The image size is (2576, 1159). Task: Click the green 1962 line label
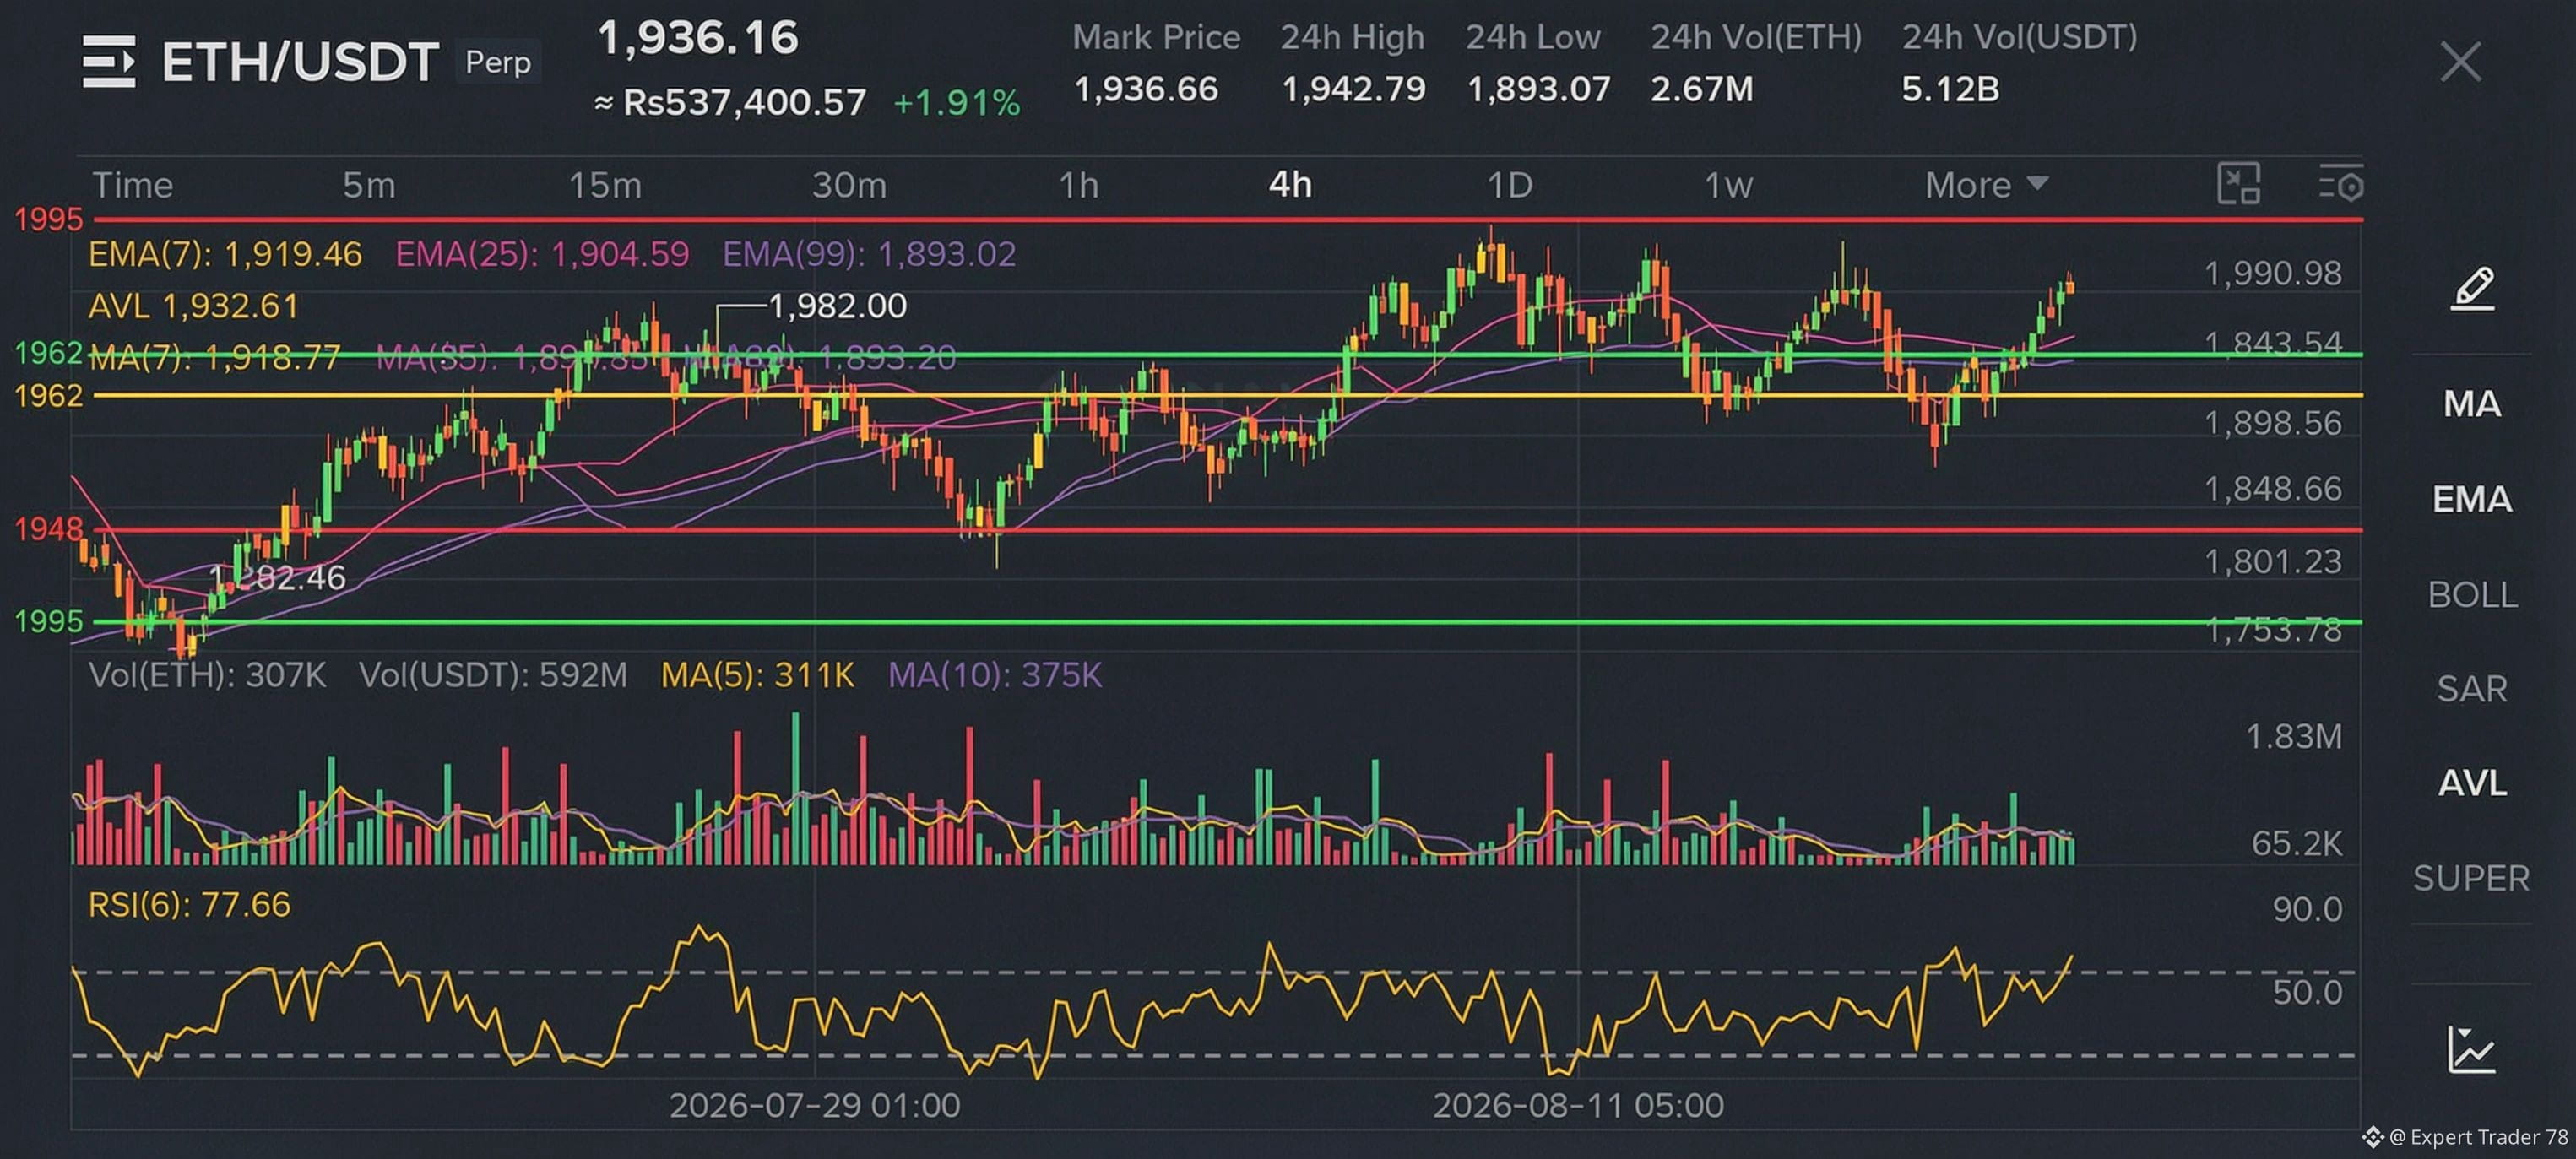[48, 352]
